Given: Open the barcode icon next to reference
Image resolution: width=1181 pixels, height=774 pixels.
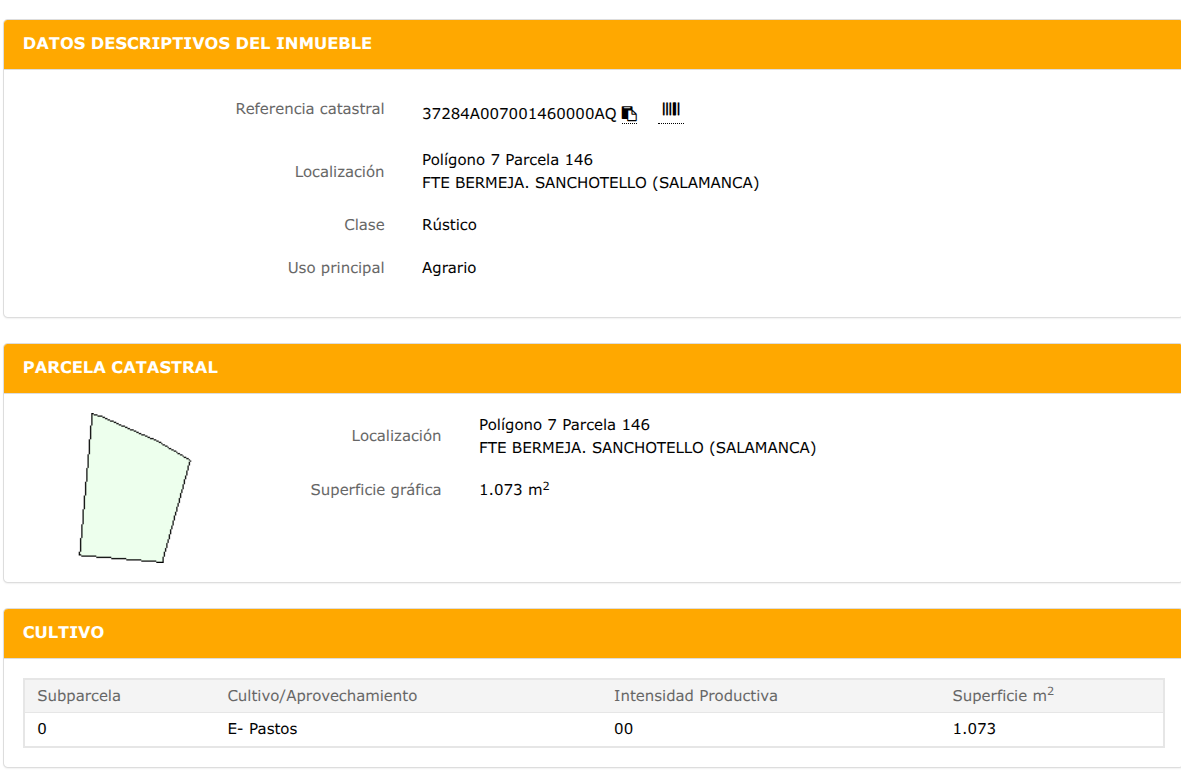Looking at the screenshot, I should [x=670, y=110].
